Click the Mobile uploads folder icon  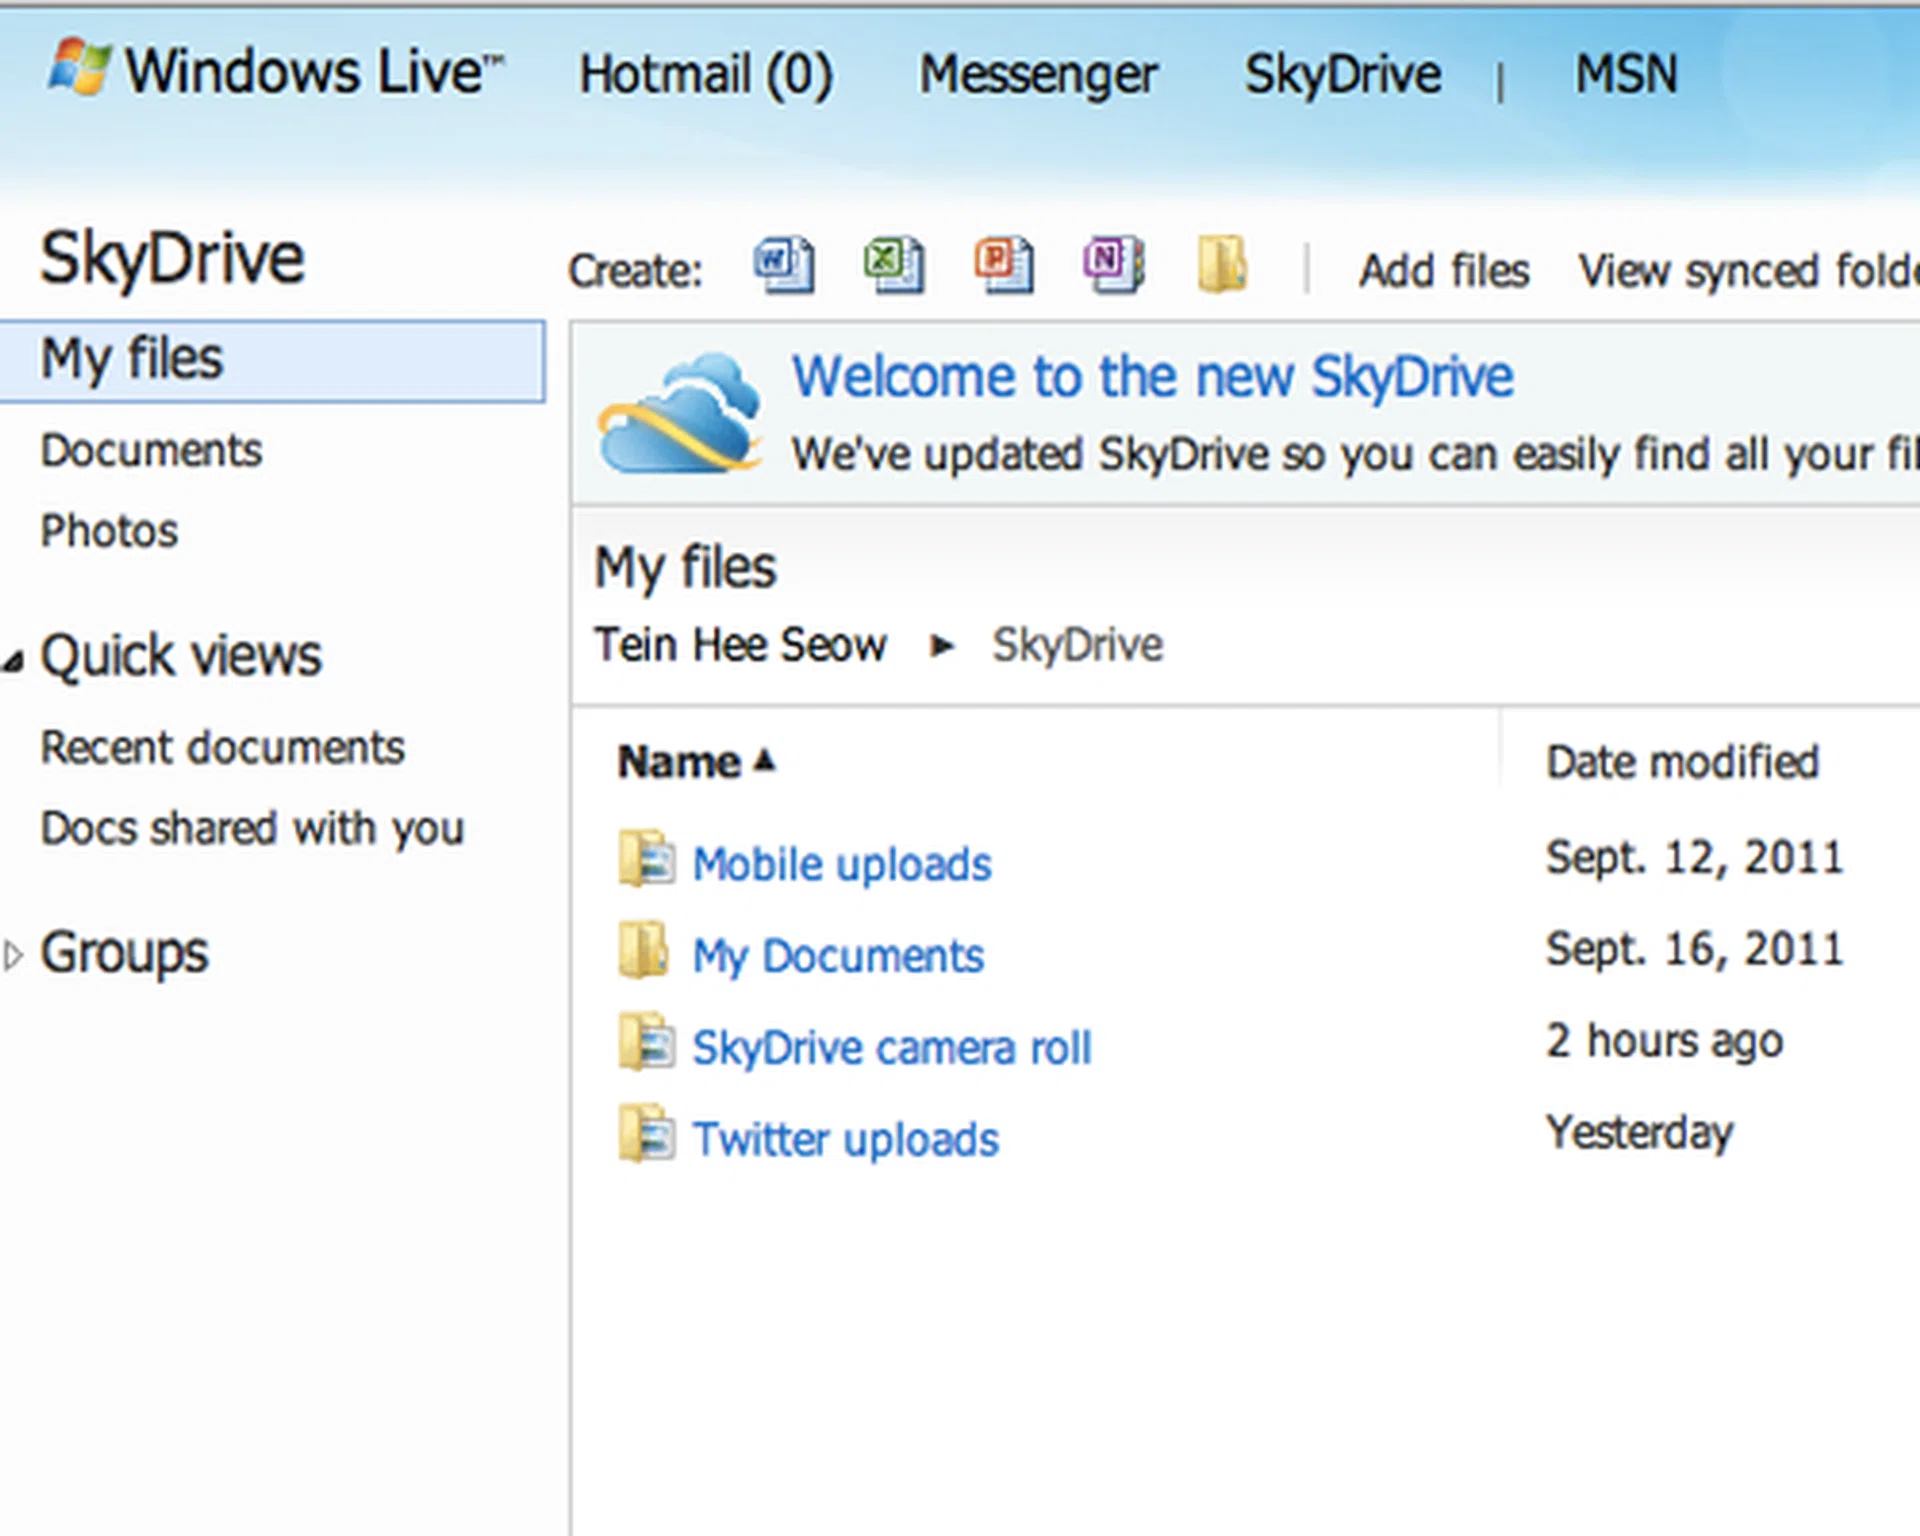[646, 860]
